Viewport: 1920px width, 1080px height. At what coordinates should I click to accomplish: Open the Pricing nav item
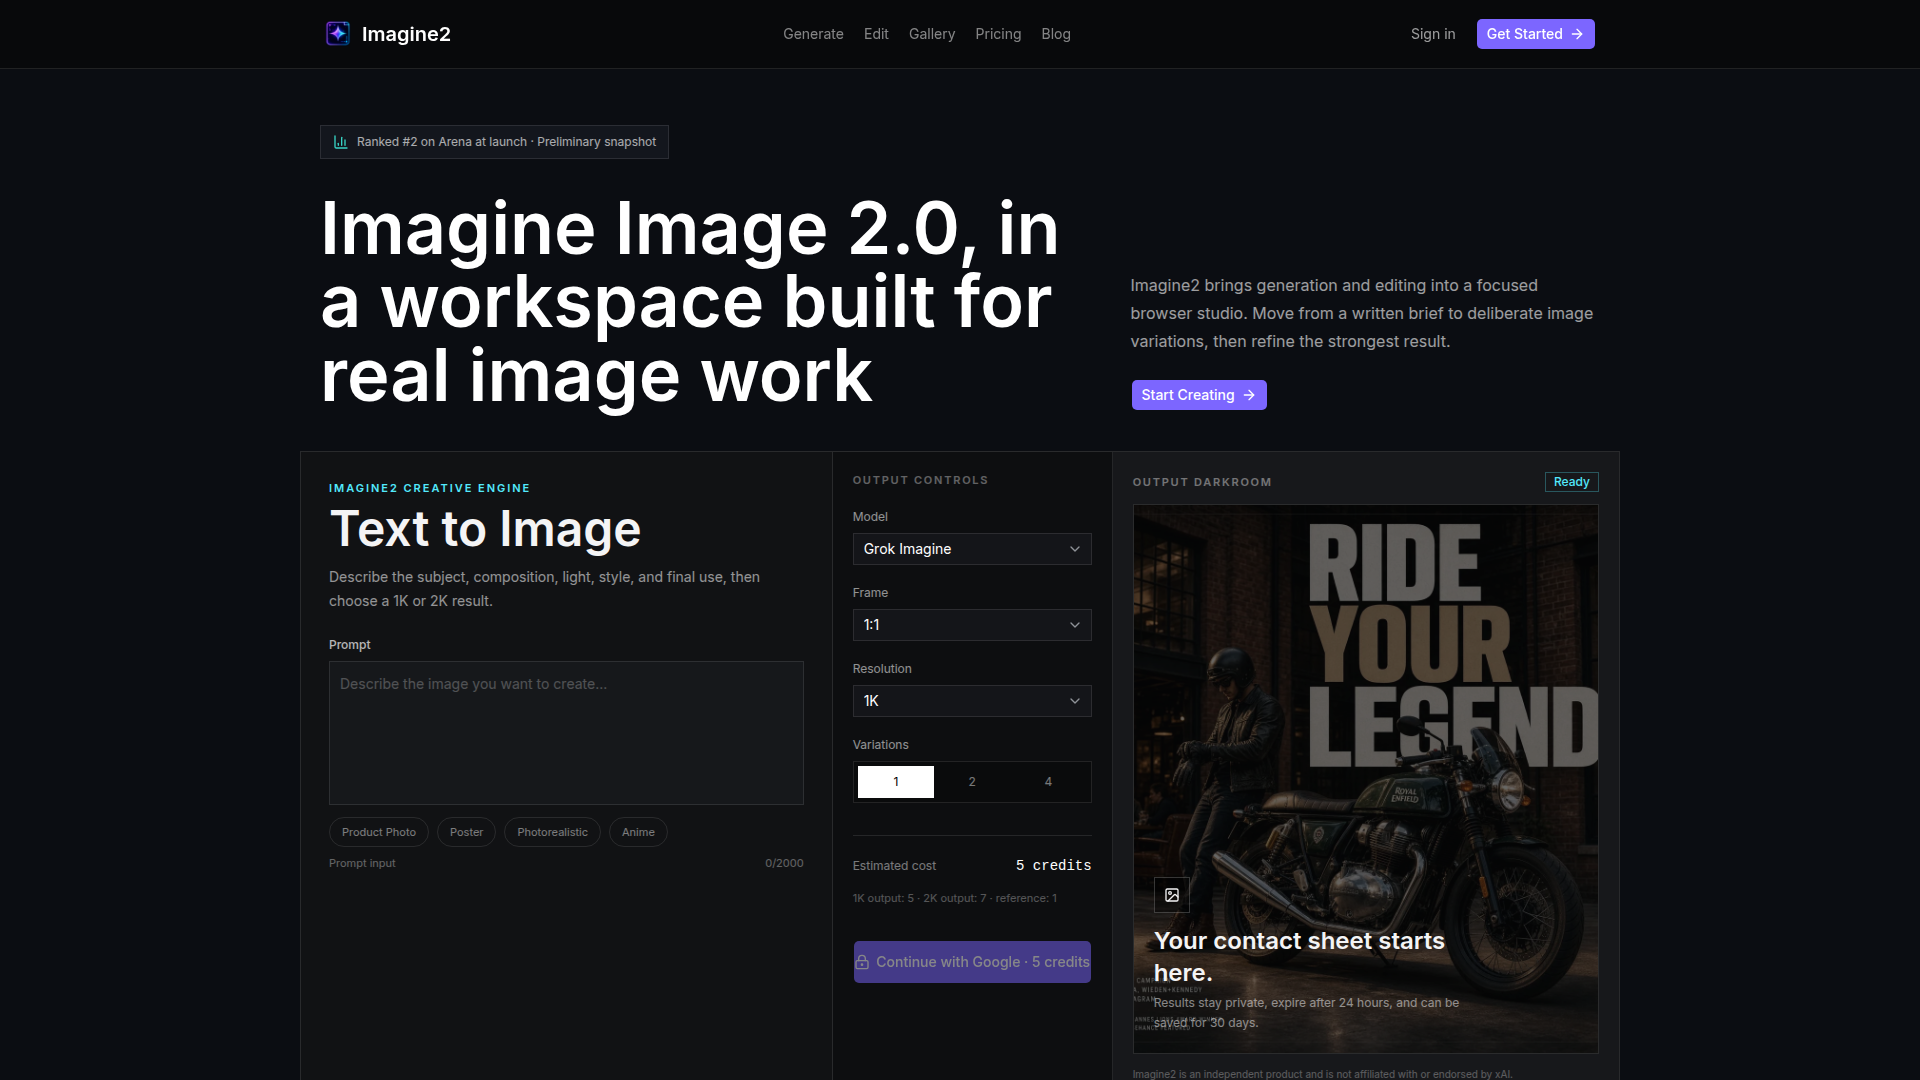(998, 34)
